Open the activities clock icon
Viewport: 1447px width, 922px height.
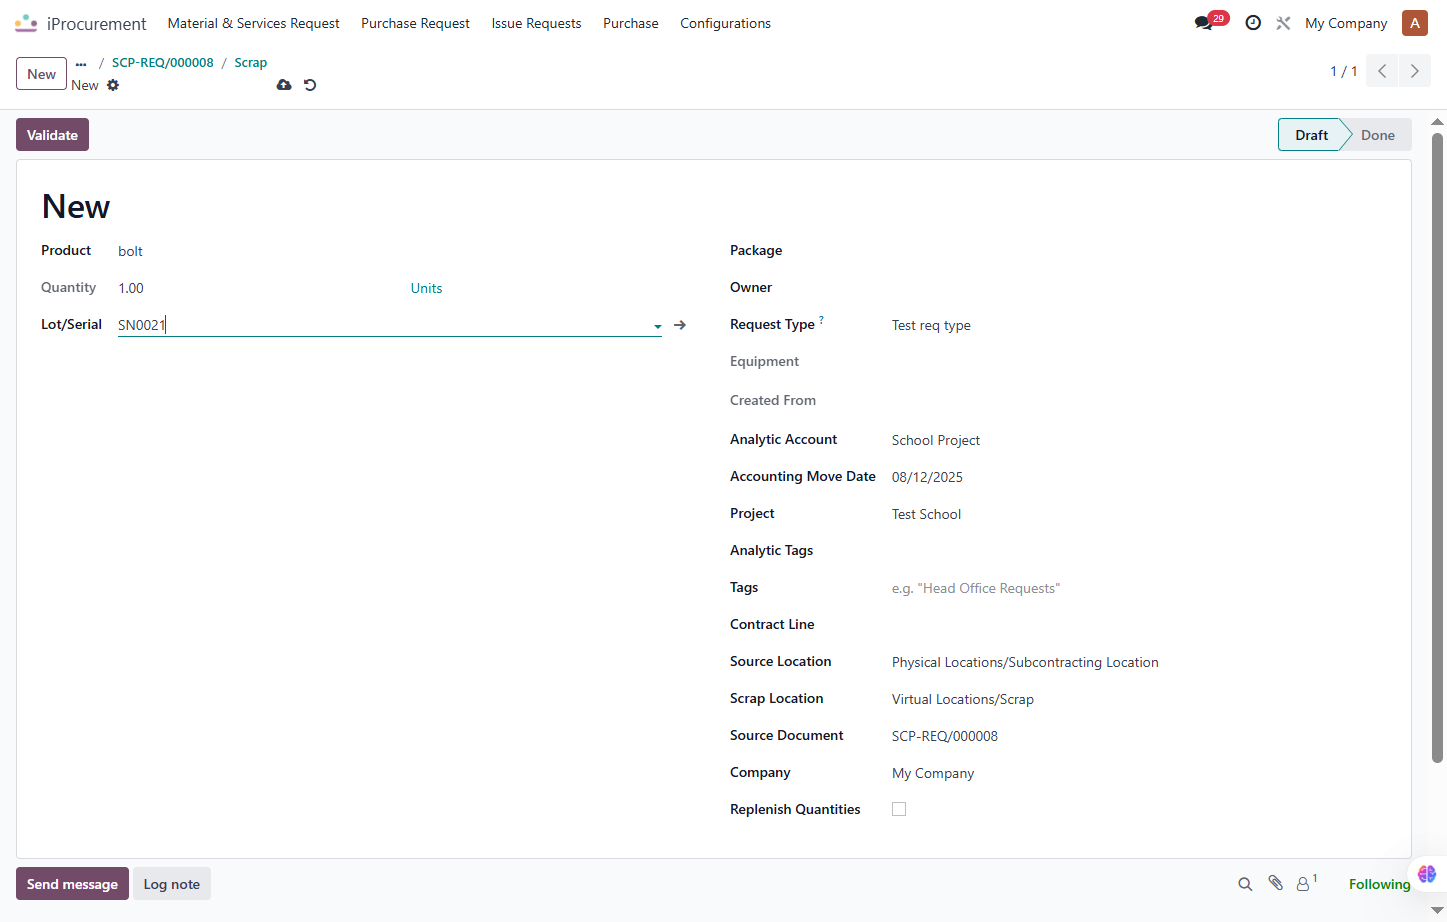click(x=1253, y=23)
